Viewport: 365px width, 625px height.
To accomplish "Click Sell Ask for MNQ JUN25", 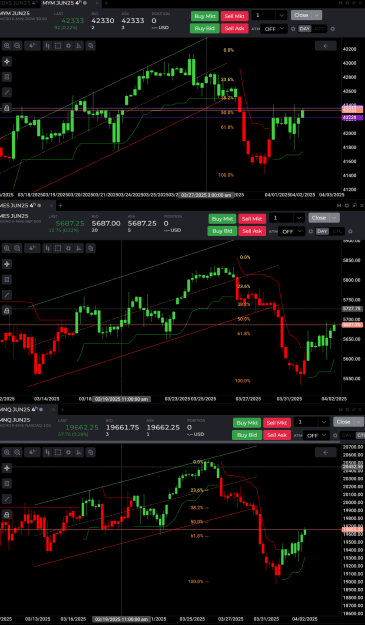I will tap(277, 435).
